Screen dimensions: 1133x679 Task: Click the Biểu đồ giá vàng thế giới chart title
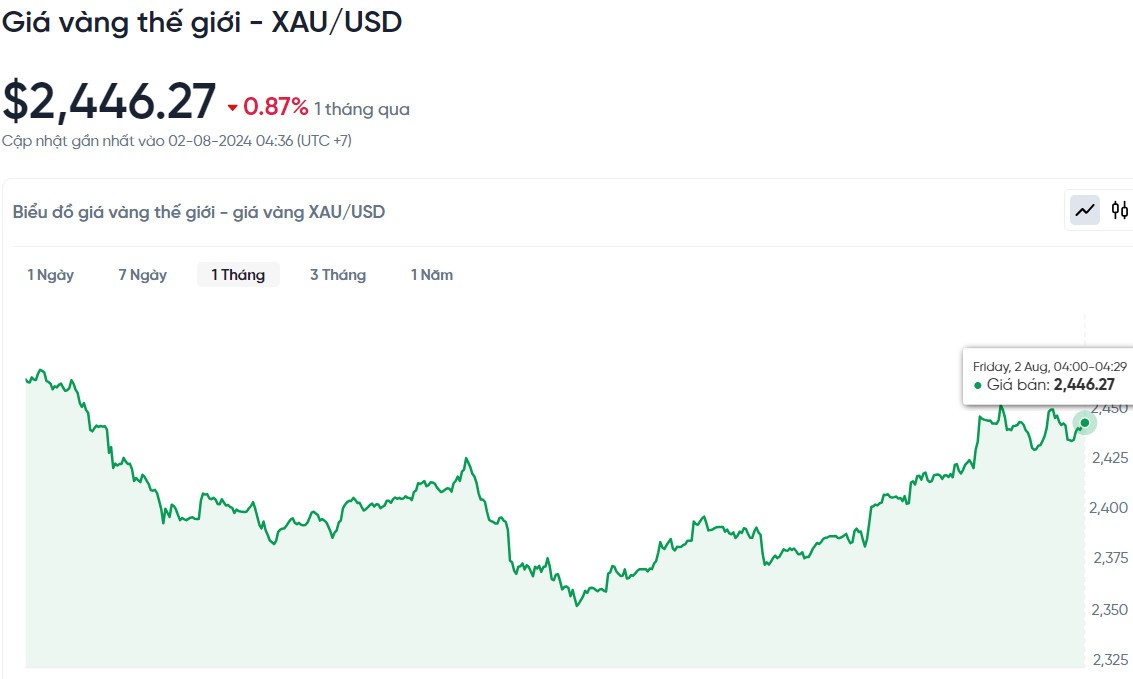coord(199,212)
